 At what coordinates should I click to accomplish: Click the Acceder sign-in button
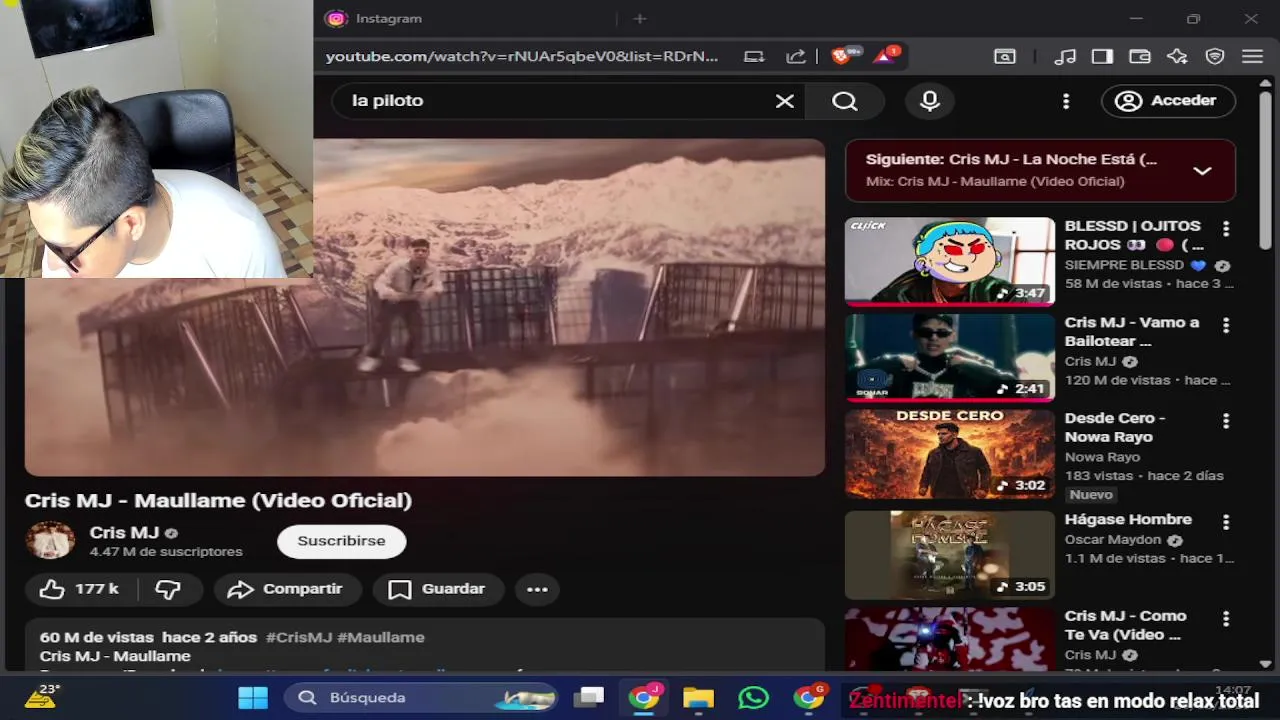pos(1168,101)
